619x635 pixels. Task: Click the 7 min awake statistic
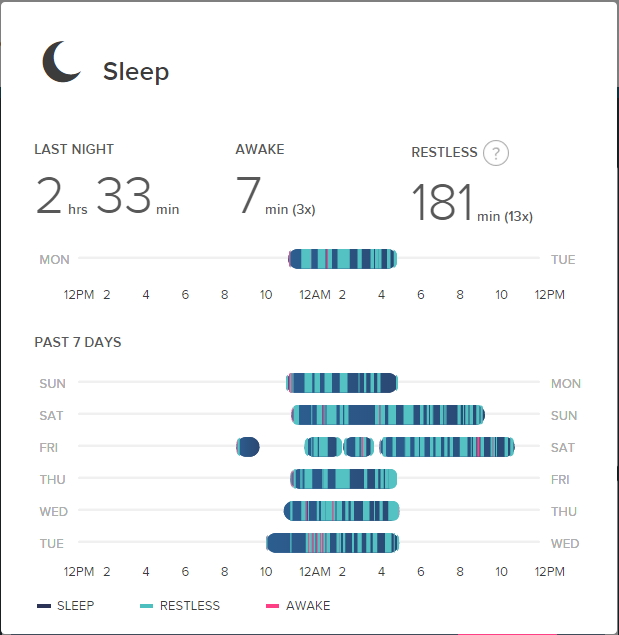(x=275, y=196)
